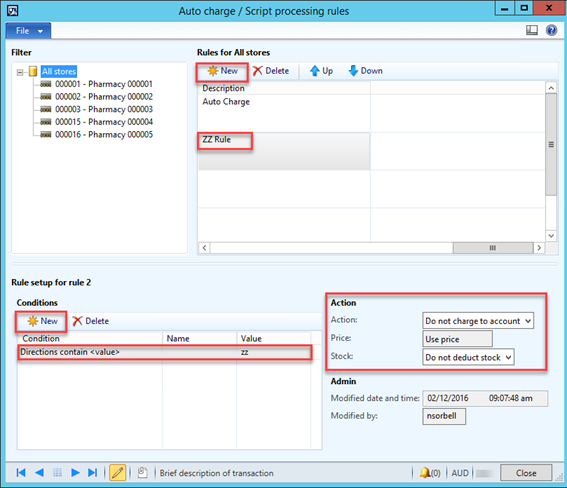
Task: Go to first record navigation arrow
Action: (x=21, y=472)
